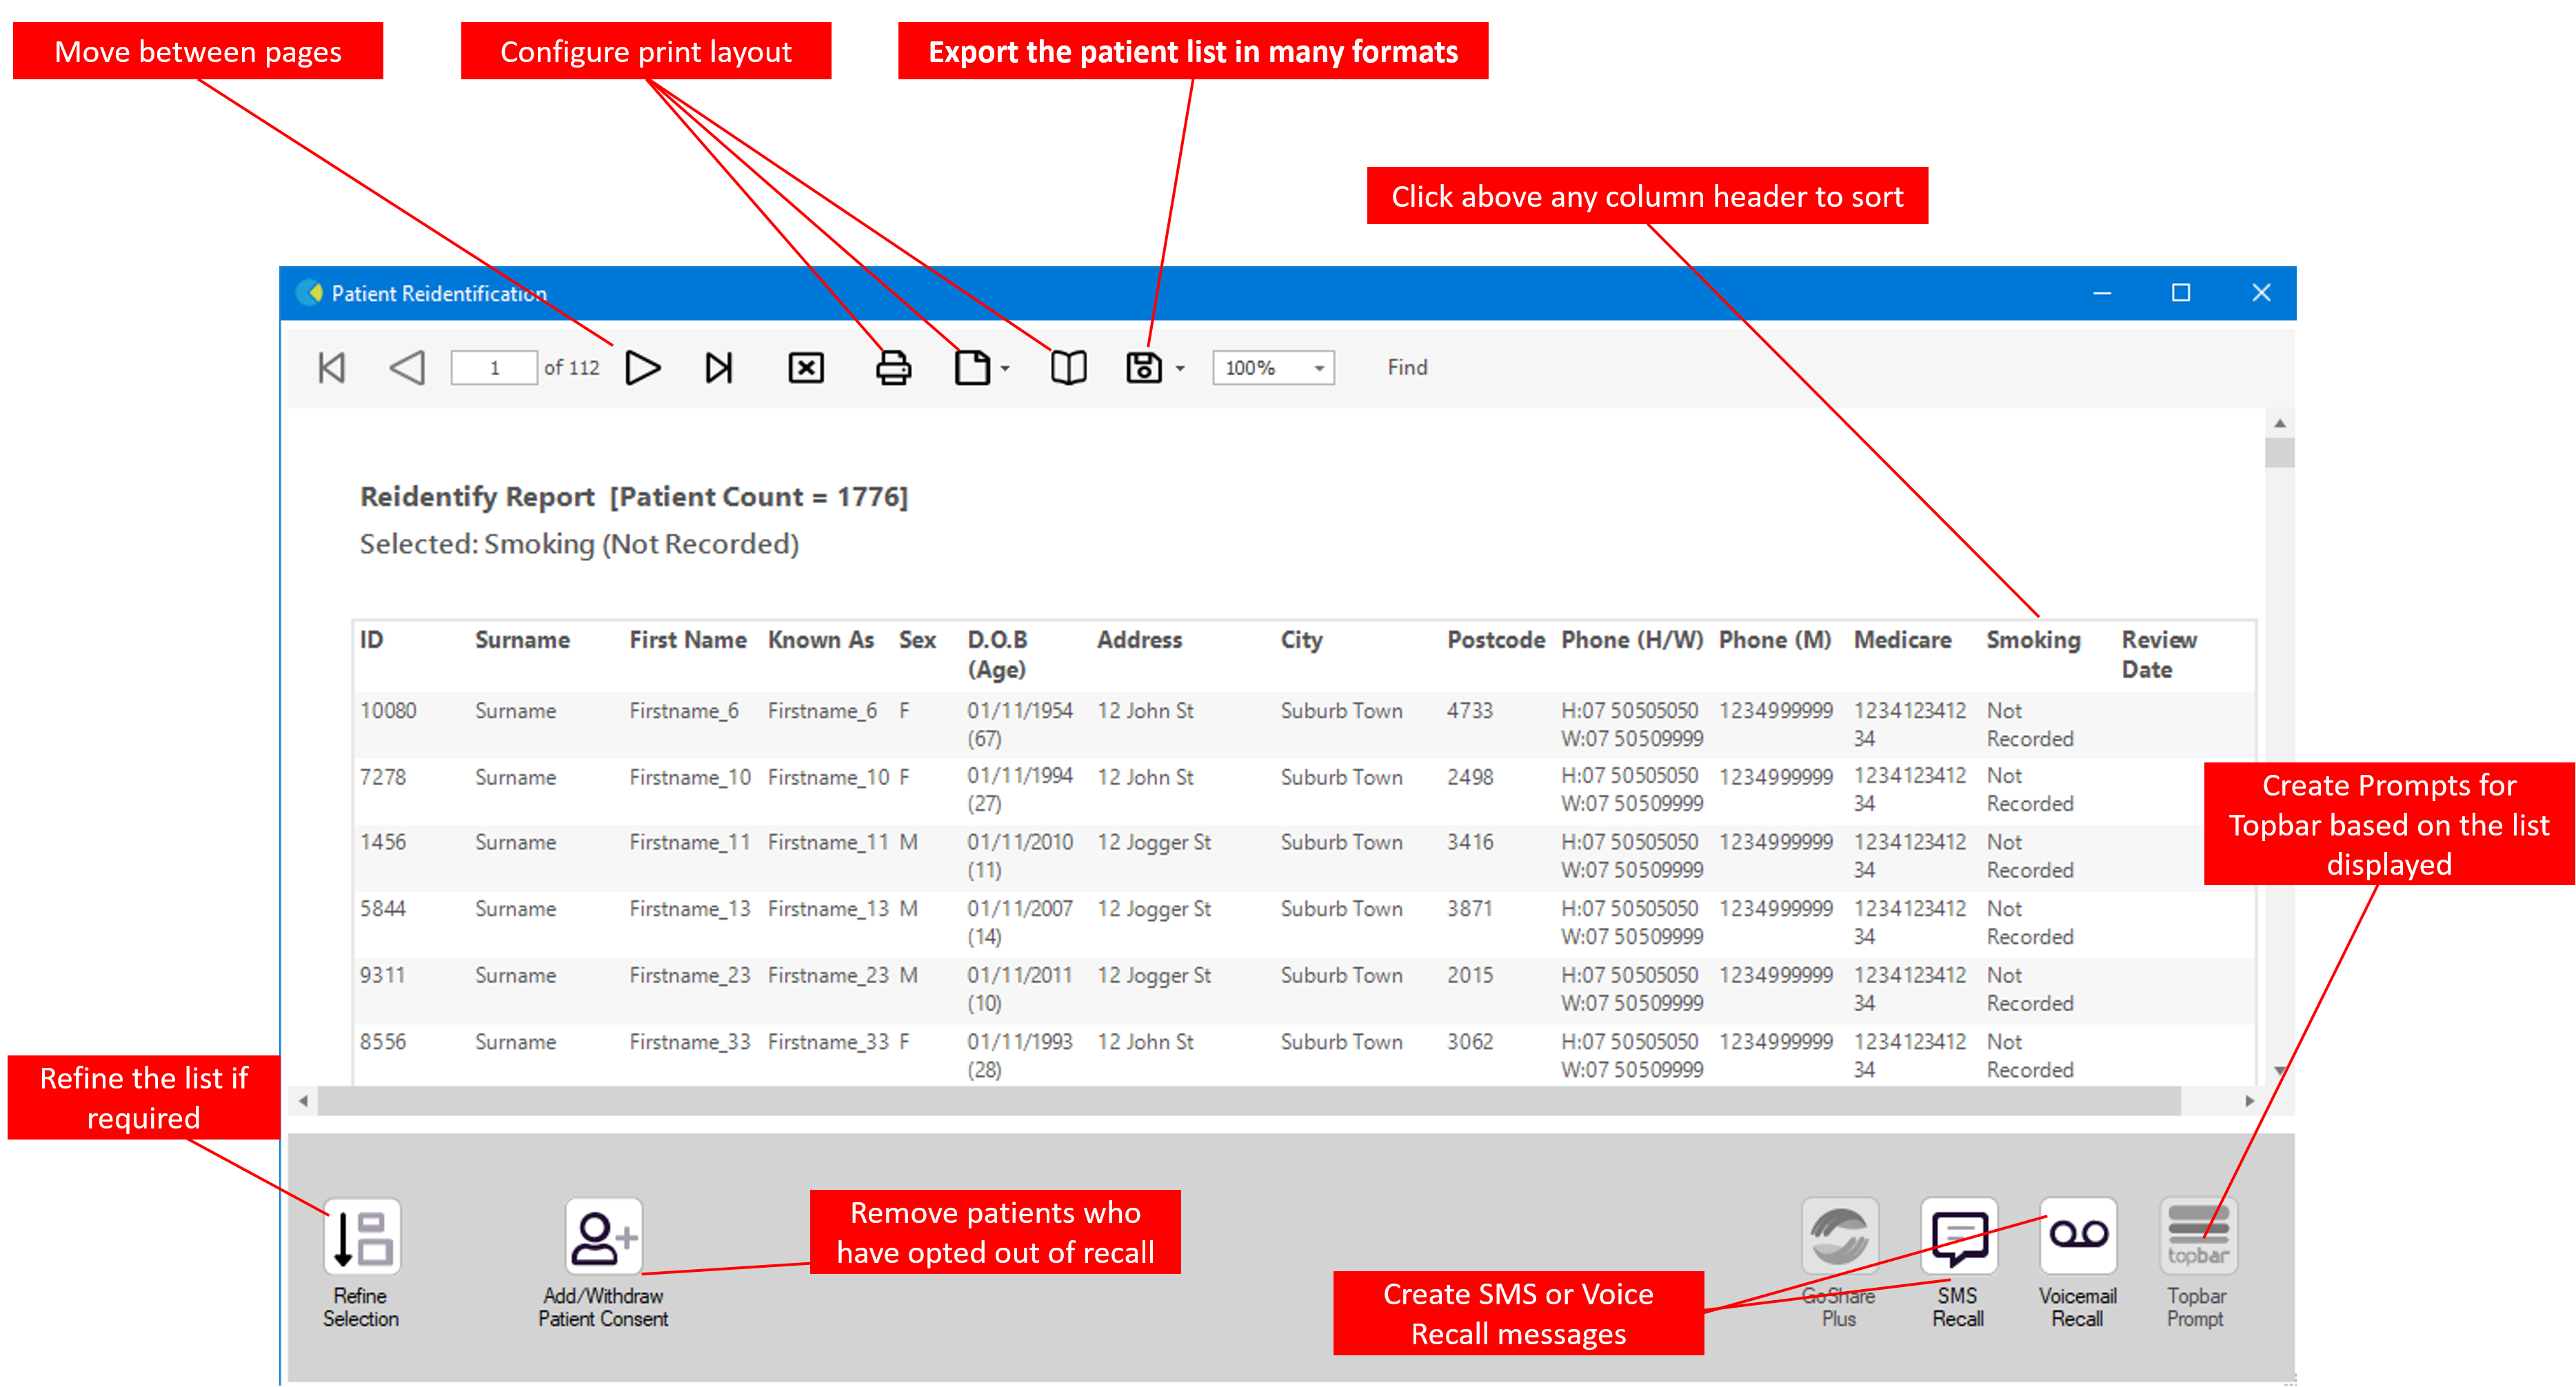Click the horizontal scrollbar left arrow
This screenshot has height=1387, width=2576.
coord(303,1101)
